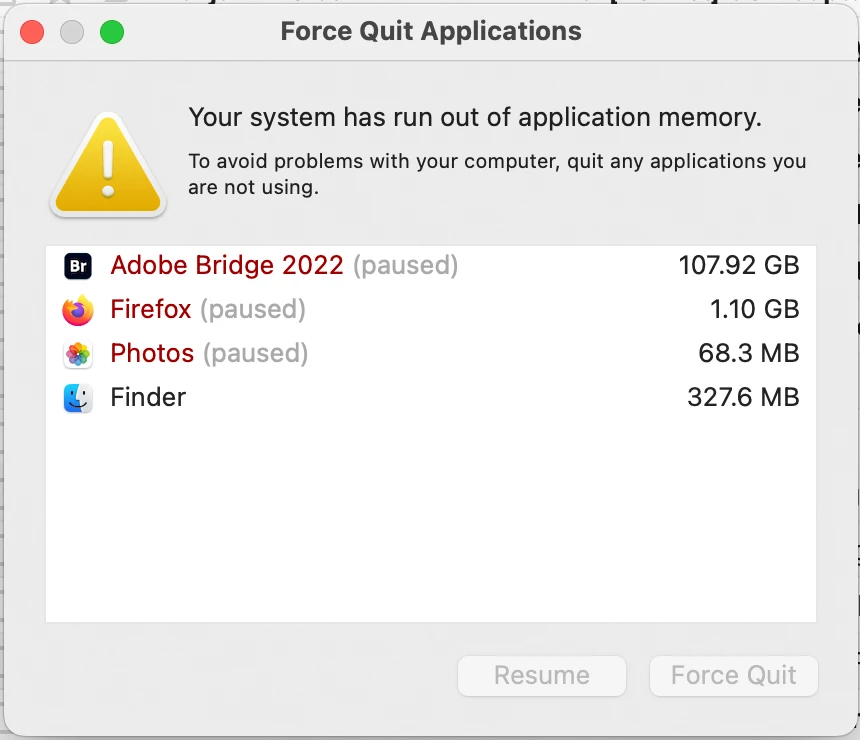Viewport: 860px width, 740px height.
Task: Select the paused Firefox entry
Action: (208, 310)
